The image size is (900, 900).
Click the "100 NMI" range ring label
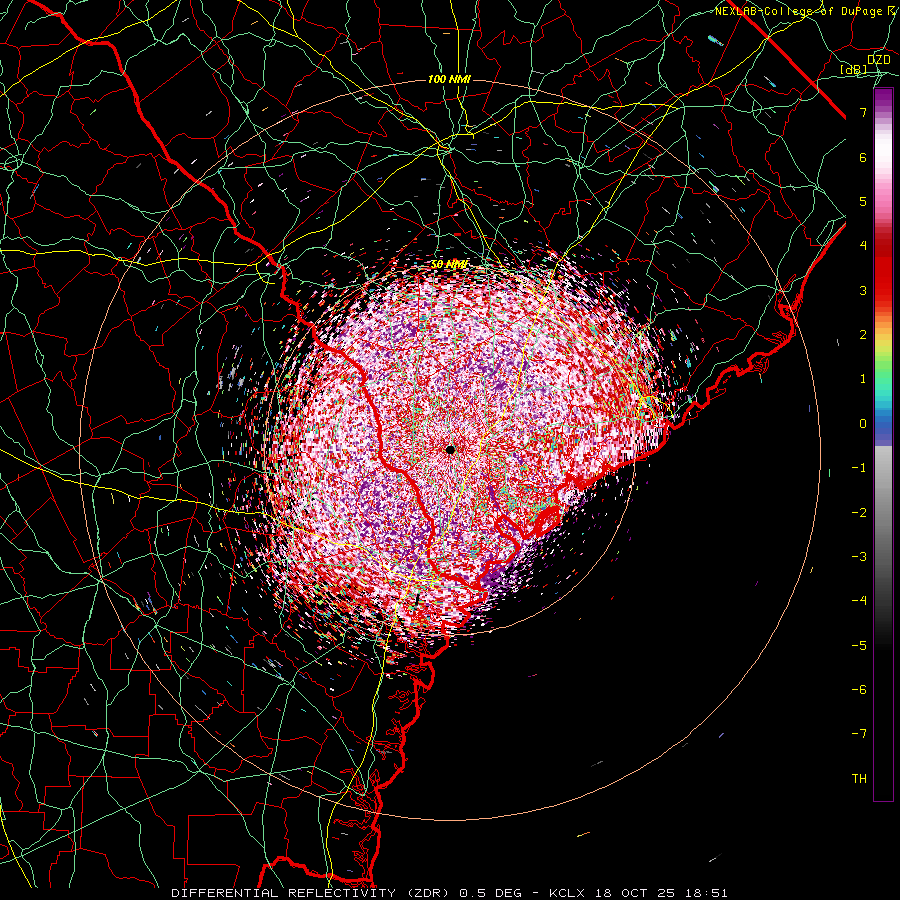click(x=449, y=79)
